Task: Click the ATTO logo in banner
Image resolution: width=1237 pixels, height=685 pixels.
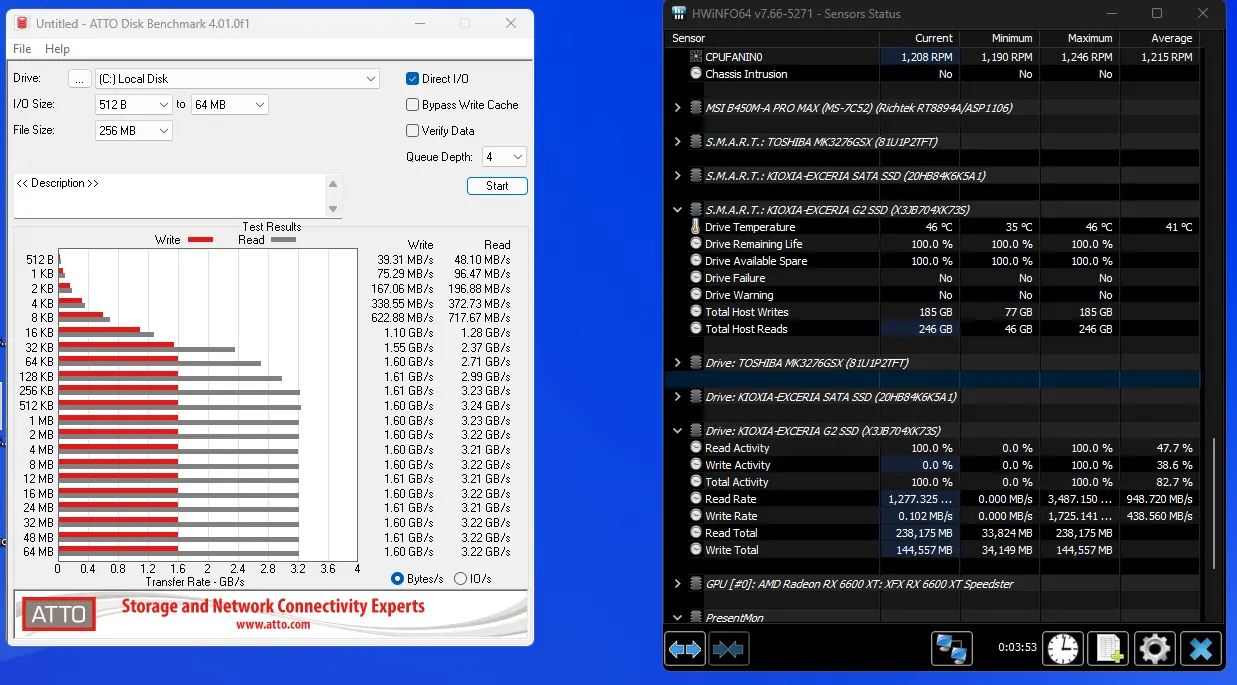Action: pyautogui.click(x=59, y=613)
